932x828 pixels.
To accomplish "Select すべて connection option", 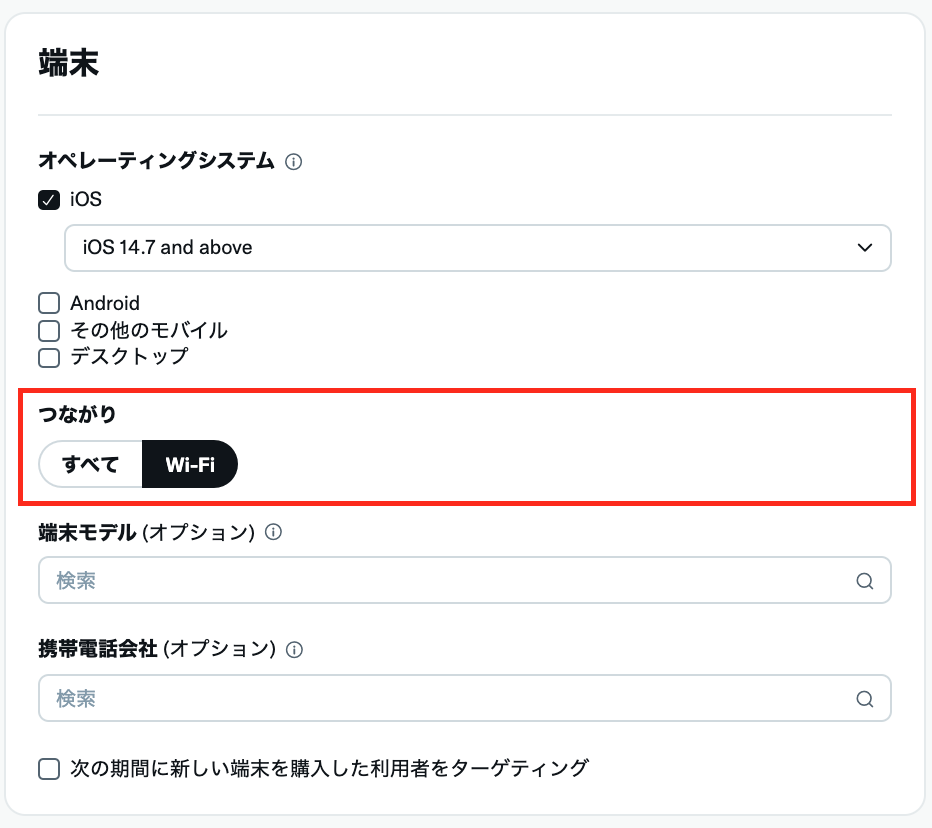I will coord(91,464).
